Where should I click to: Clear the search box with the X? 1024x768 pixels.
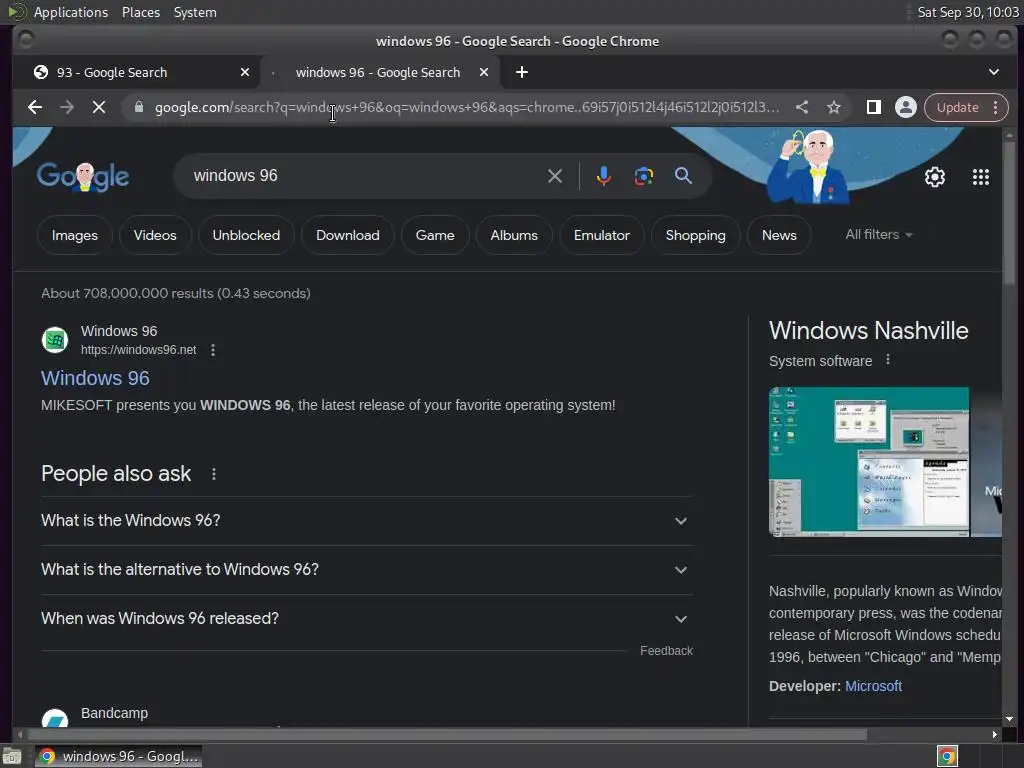click(x=554, y=176)
